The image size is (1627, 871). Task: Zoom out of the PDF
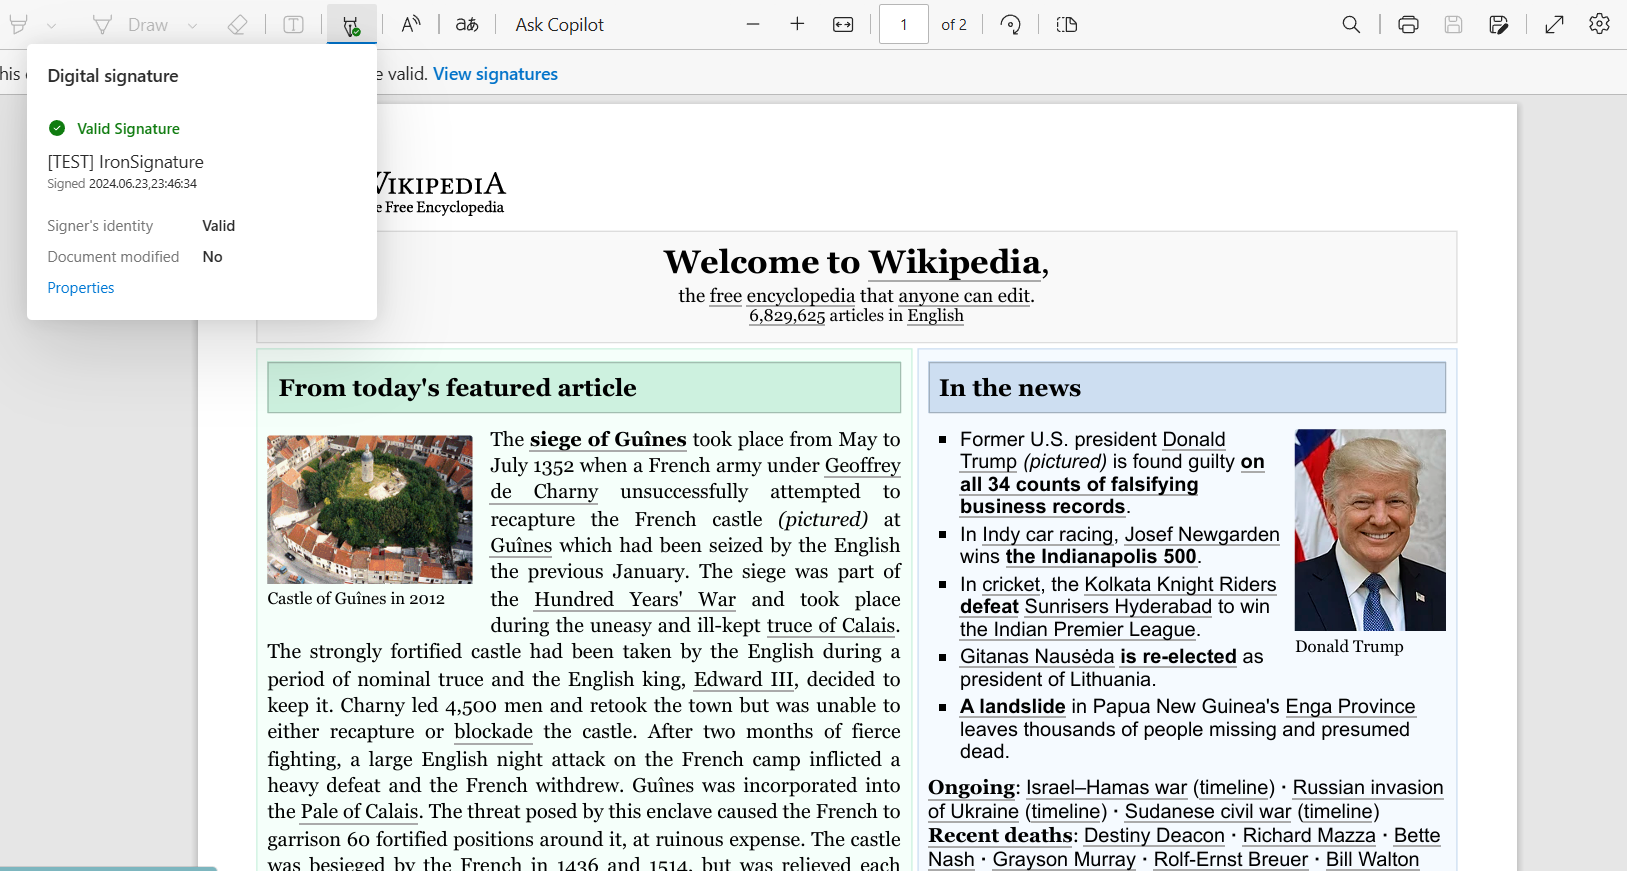(x=753, y=25)
